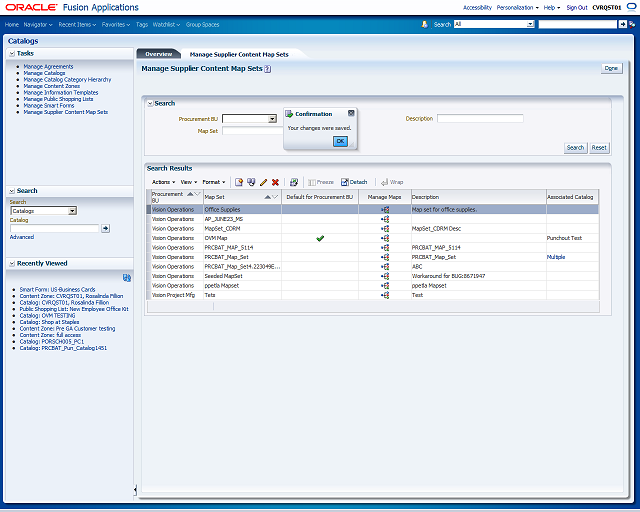The width and height of the screenshot is (640, 512).
Task: Open Manage Maps for Office Supplies row
Action: pyautogui.click(x=385, y=209)
